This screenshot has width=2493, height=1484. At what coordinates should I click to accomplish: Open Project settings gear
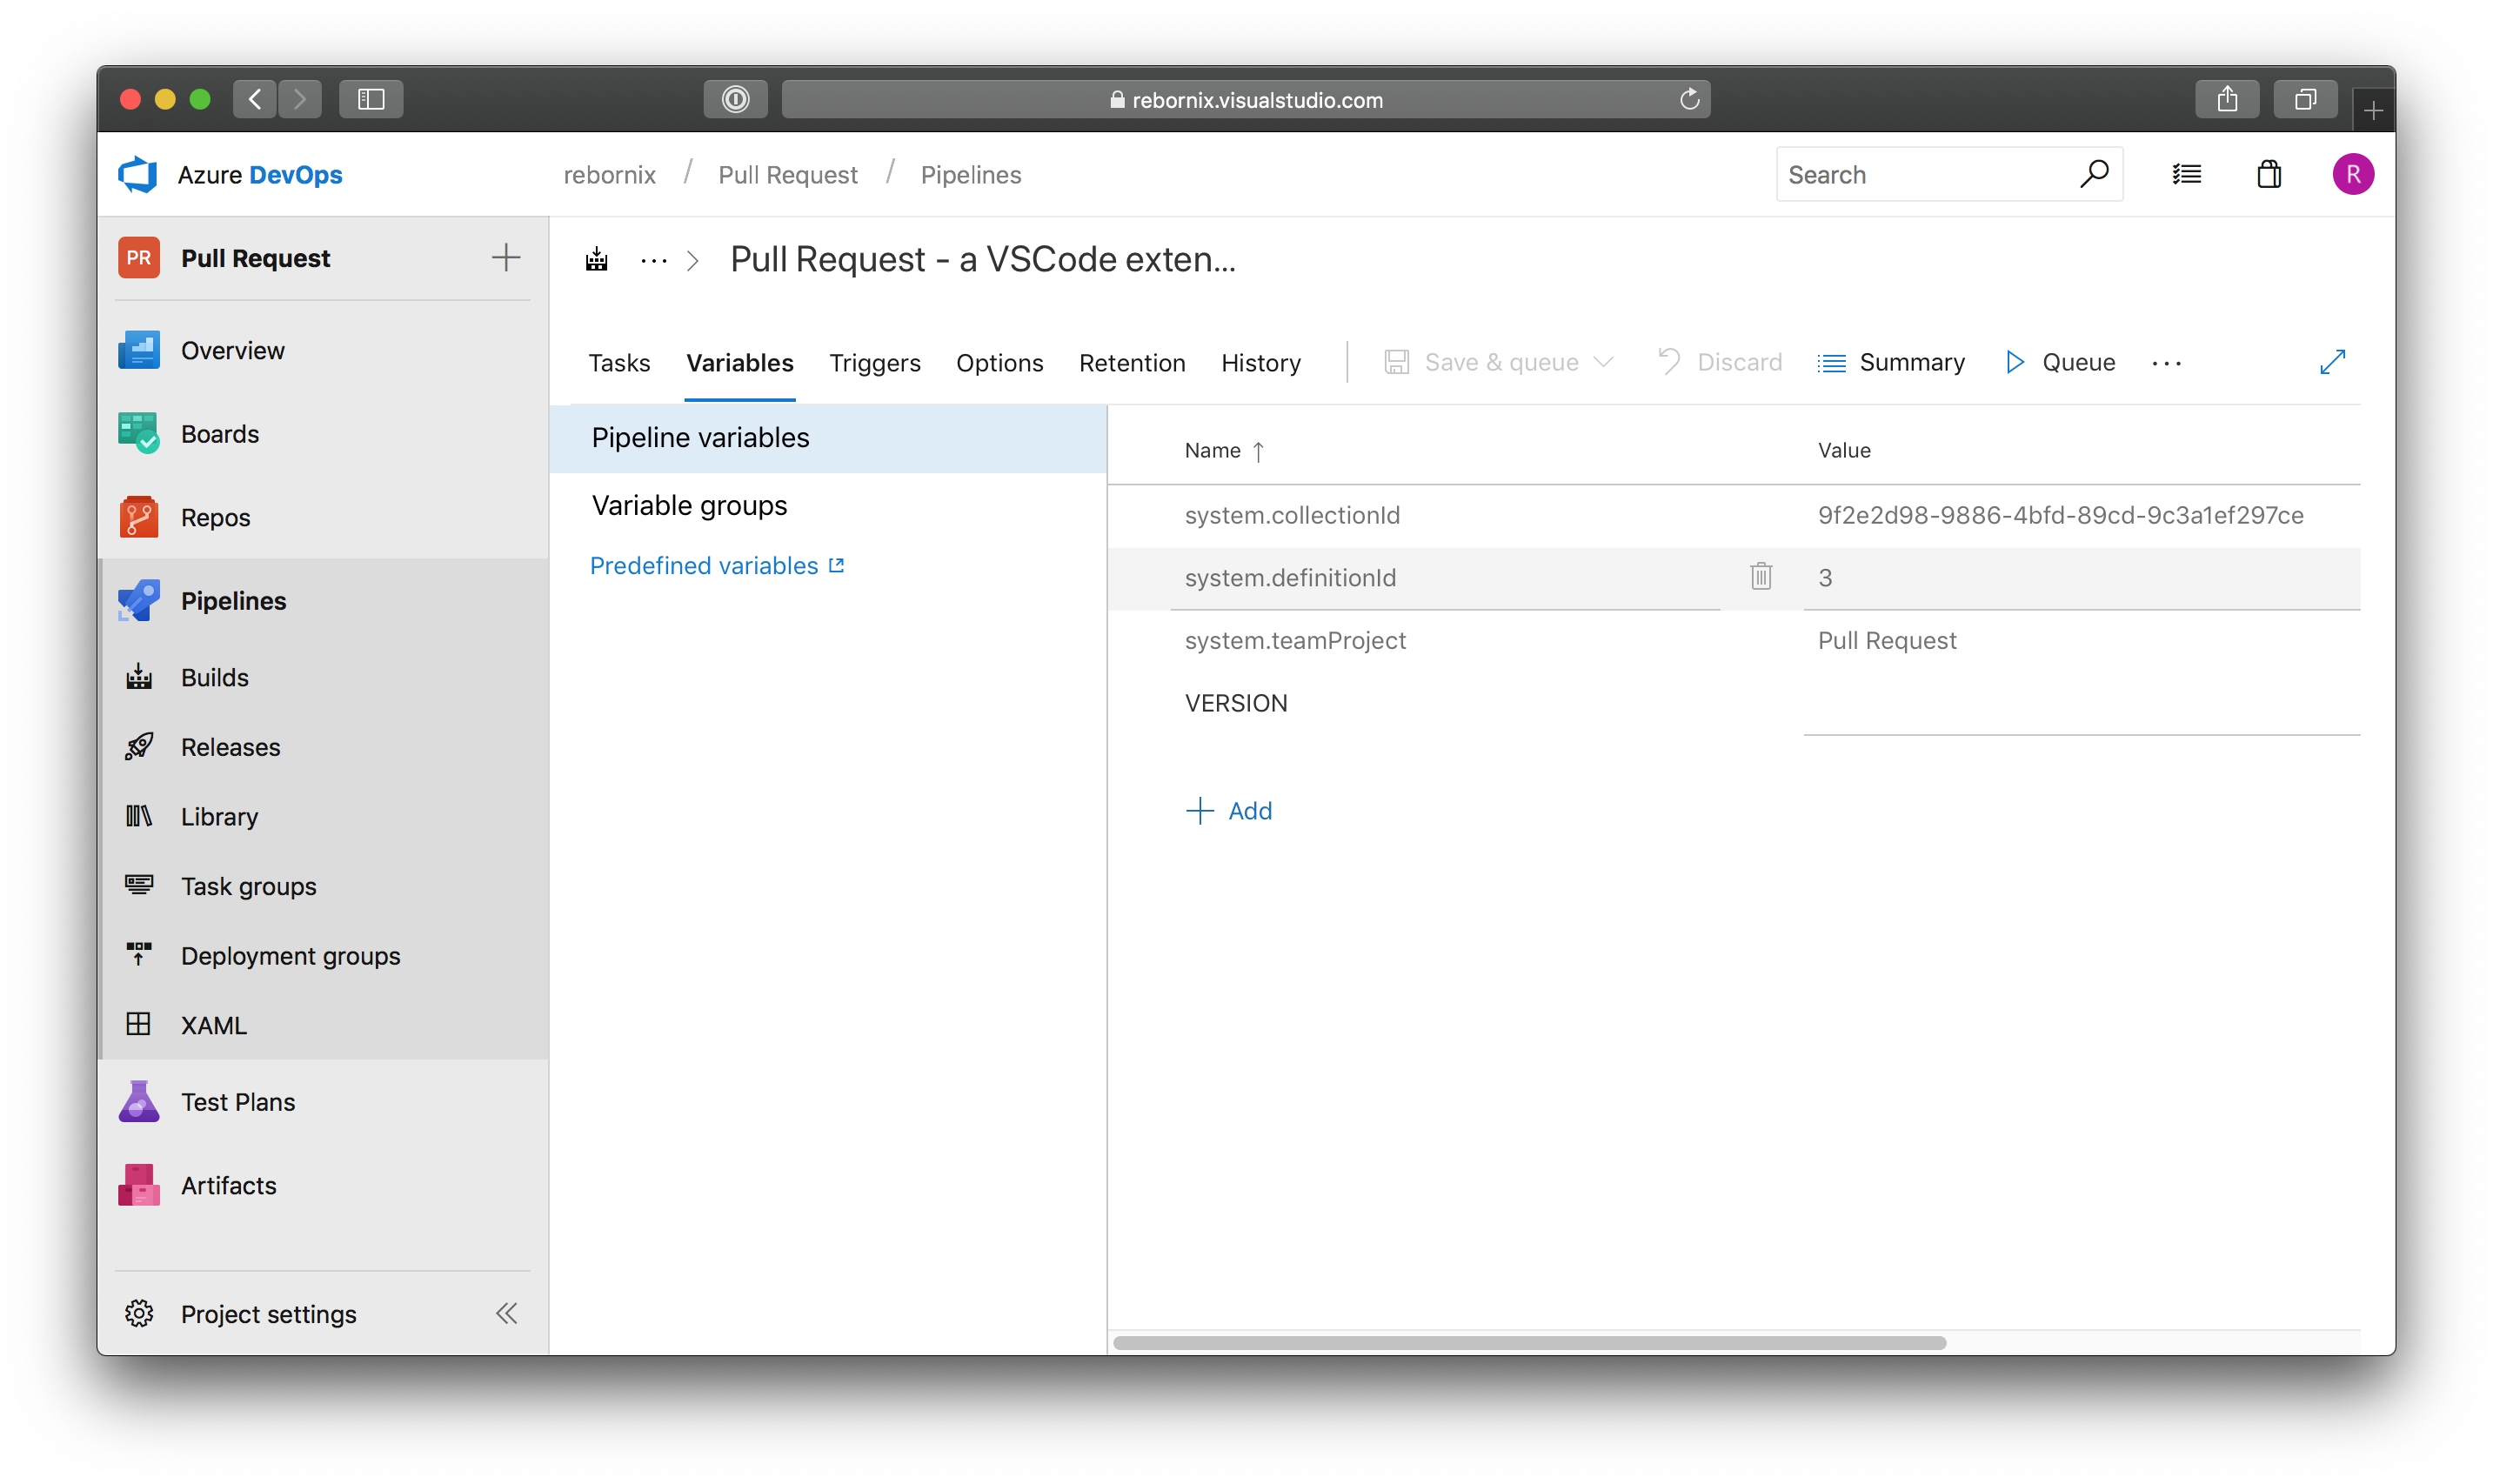click(x=138, y=1313)
